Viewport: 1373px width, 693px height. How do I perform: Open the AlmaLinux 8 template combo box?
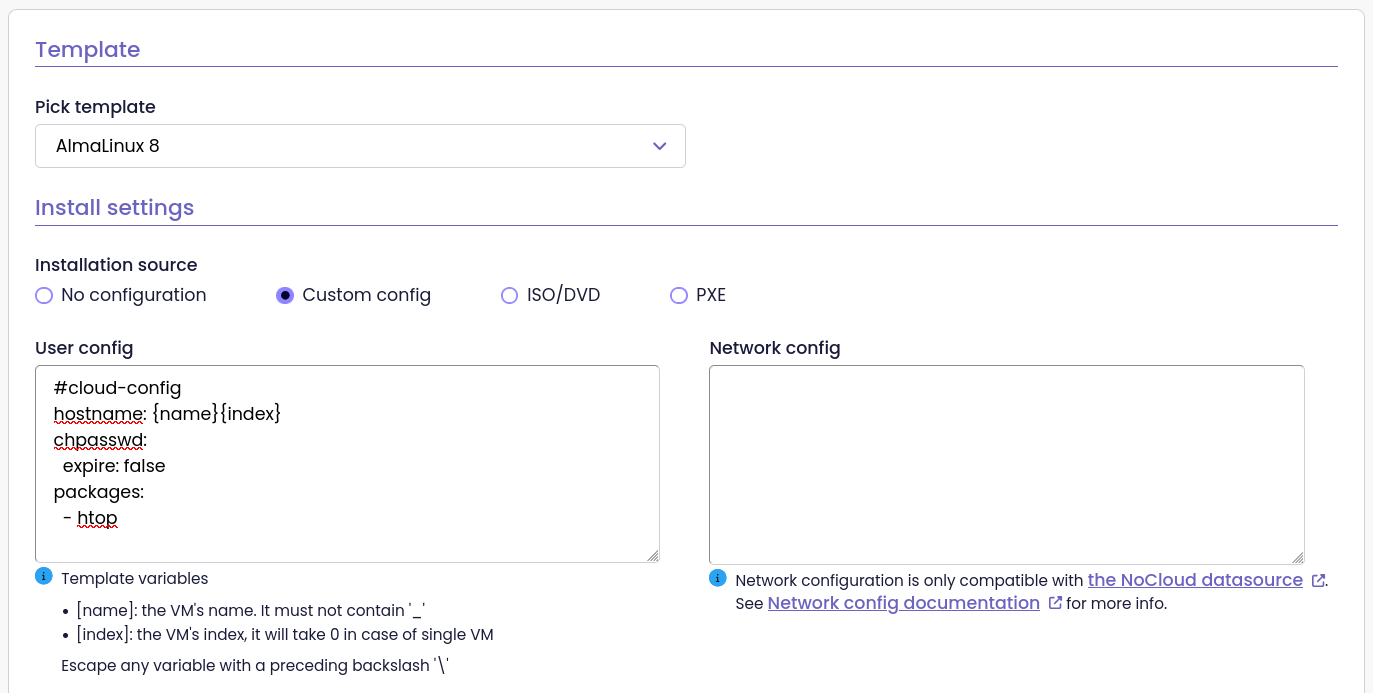coord(360,146)
